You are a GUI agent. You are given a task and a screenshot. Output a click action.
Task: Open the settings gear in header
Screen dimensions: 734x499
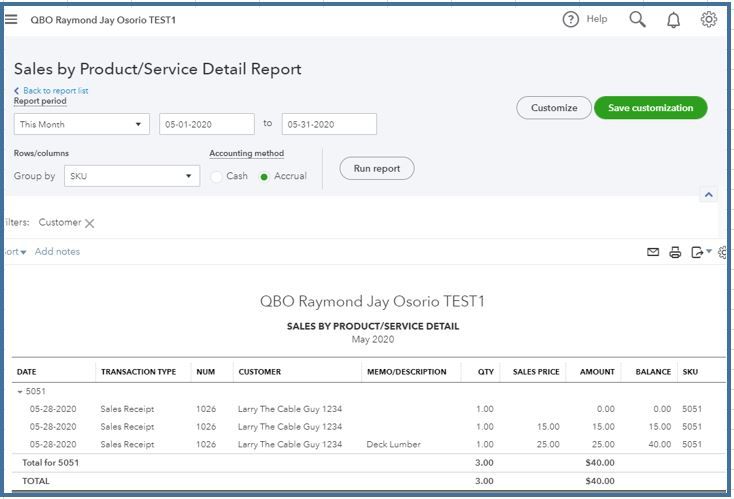click(708, 19)
